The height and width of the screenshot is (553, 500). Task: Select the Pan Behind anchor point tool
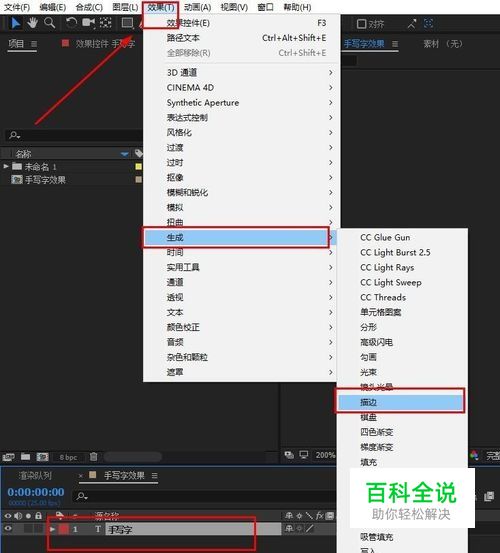(105, 23)
